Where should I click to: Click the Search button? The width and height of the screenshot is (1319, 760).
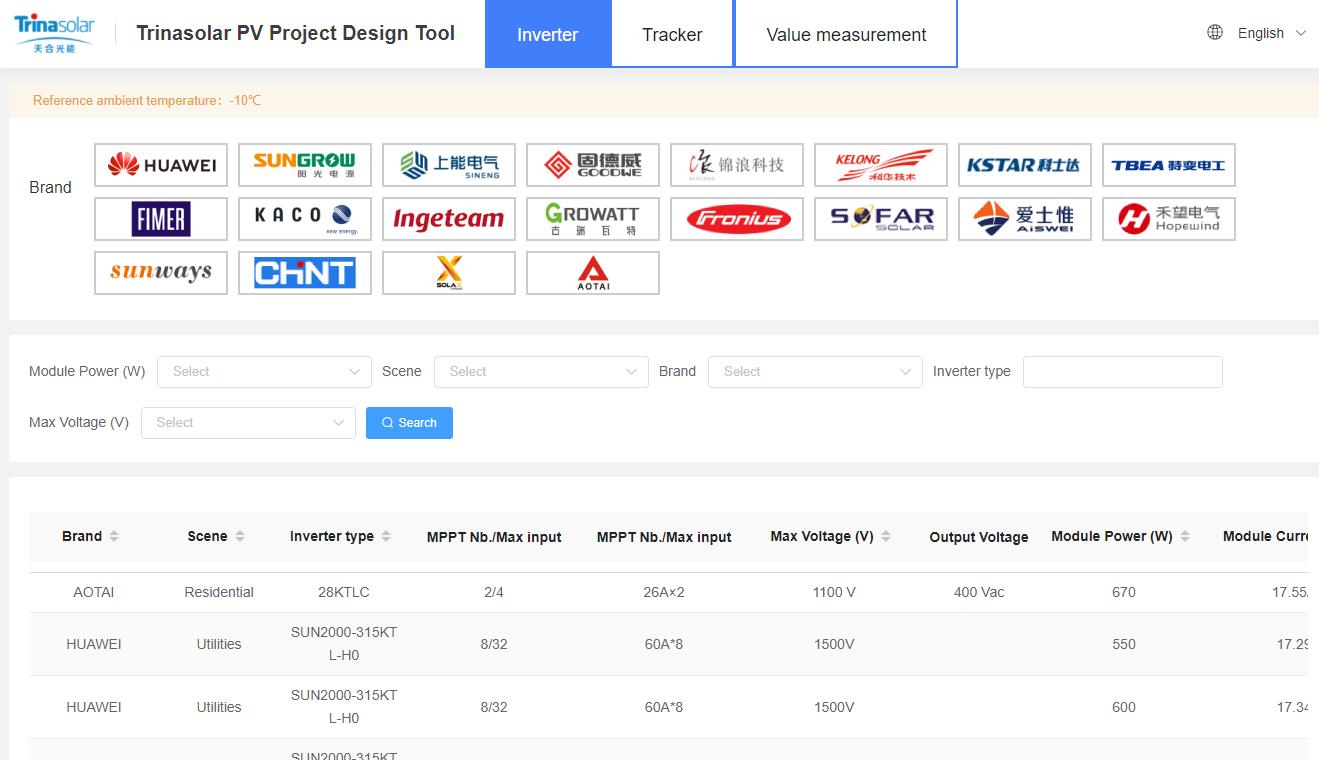[x=409, y=423]
